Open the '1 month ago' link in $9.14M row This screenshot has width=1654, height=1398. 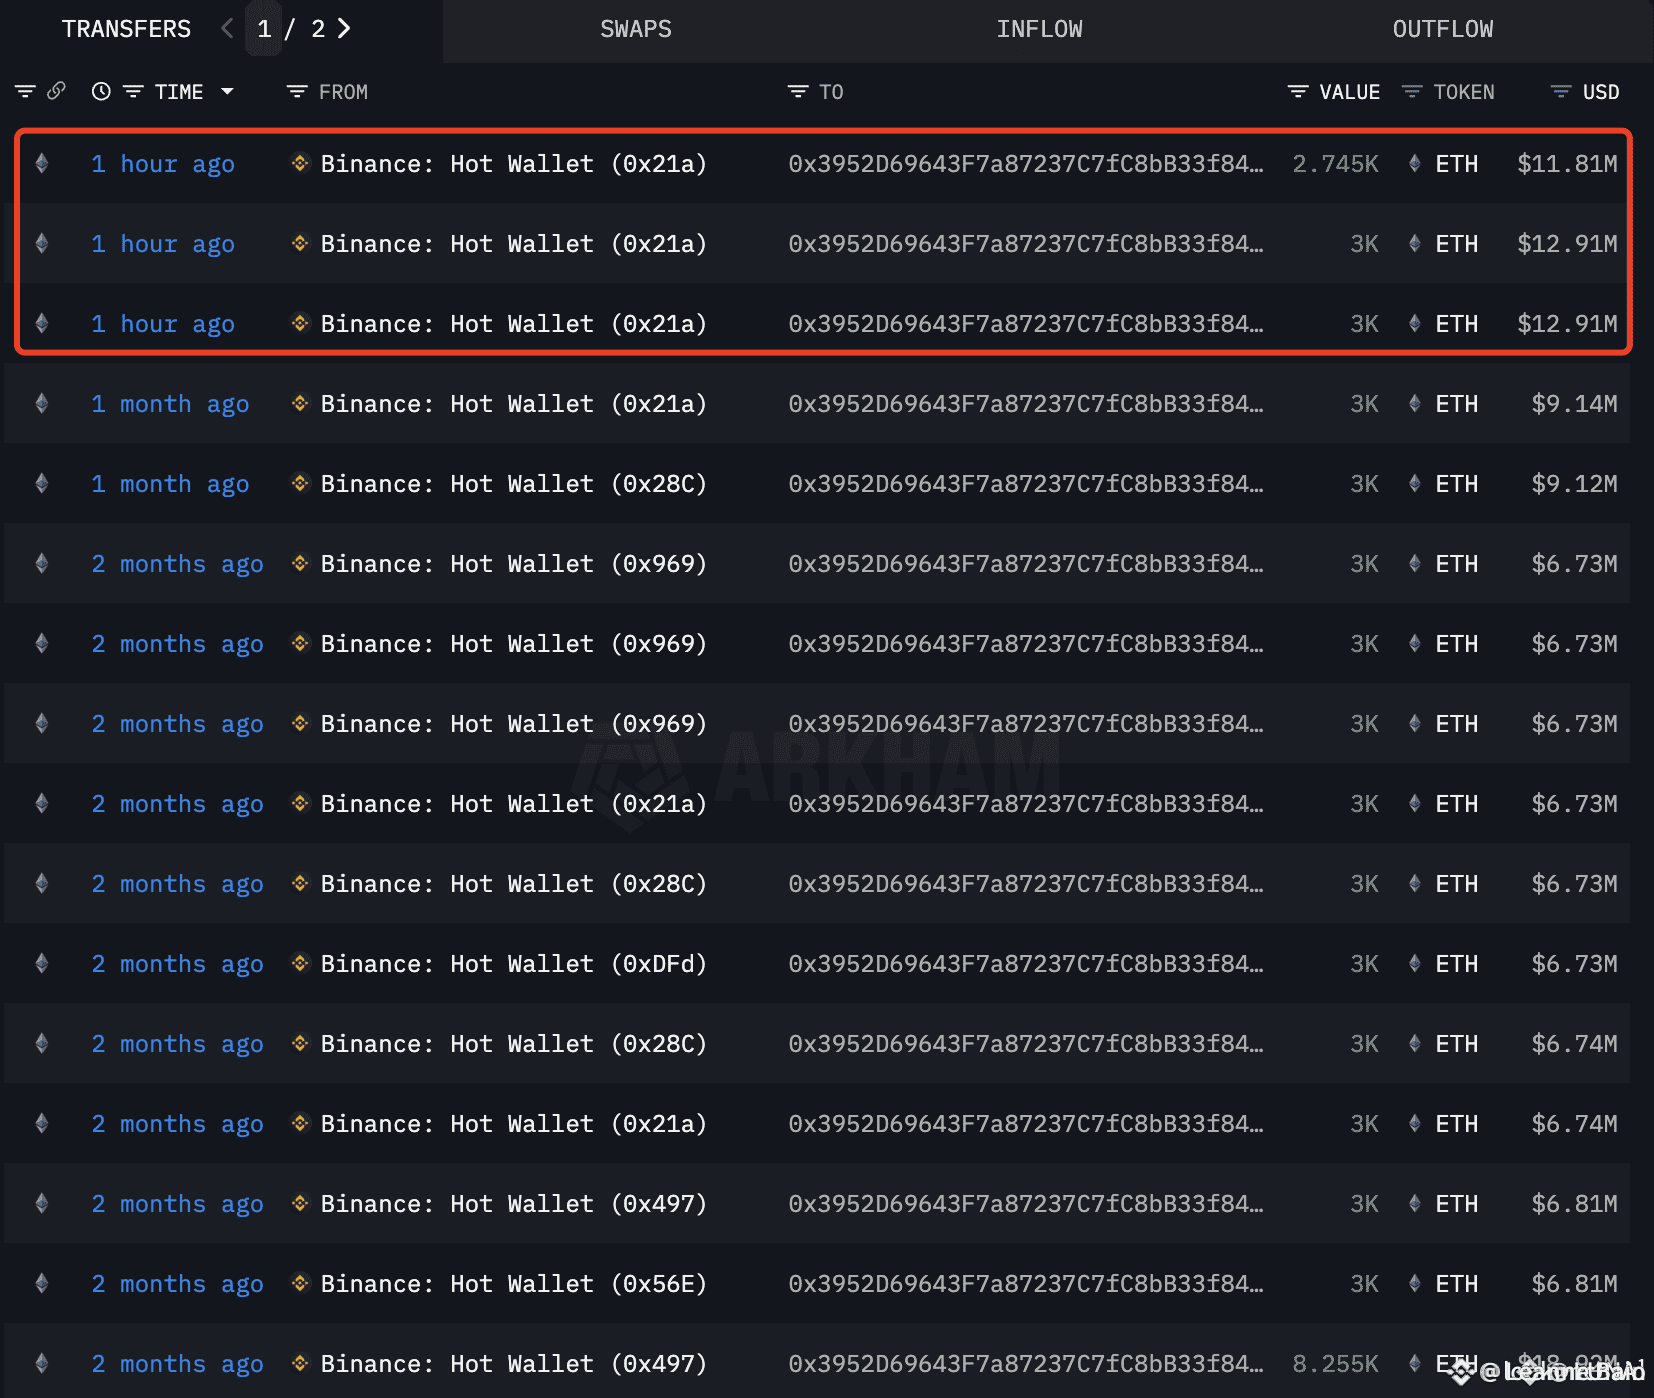click(170, 403)
